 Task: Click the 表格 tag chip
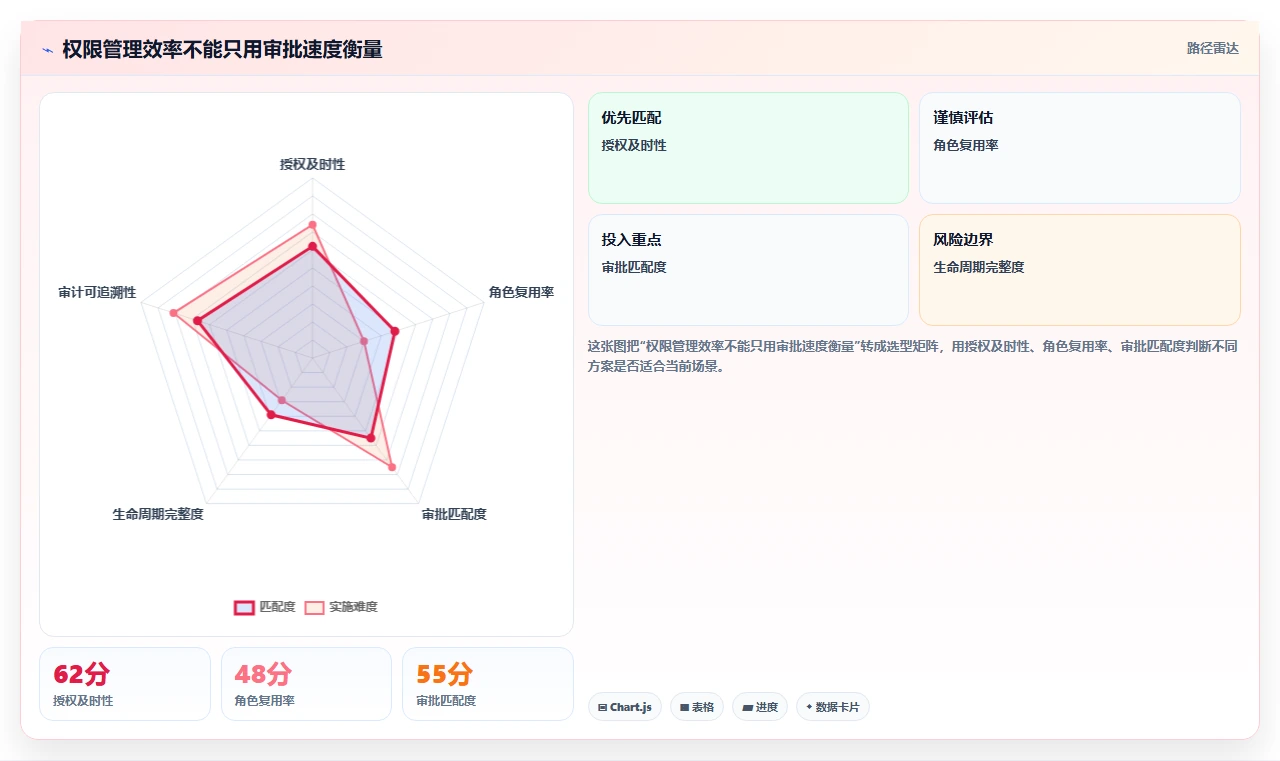[x=697, y=707]
